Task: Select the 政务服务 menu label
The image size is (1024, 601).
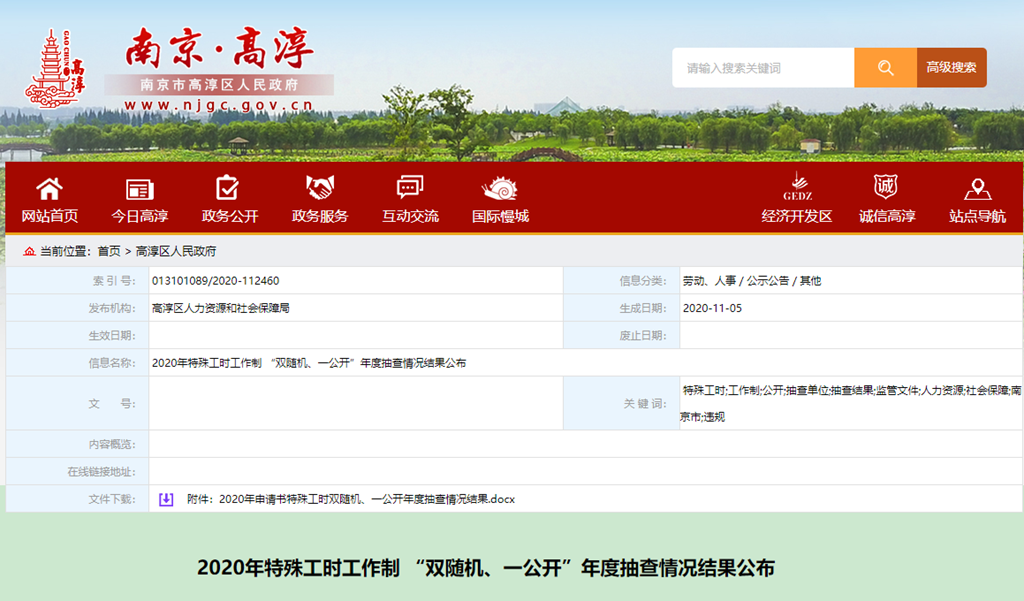Action: [320, 216]
